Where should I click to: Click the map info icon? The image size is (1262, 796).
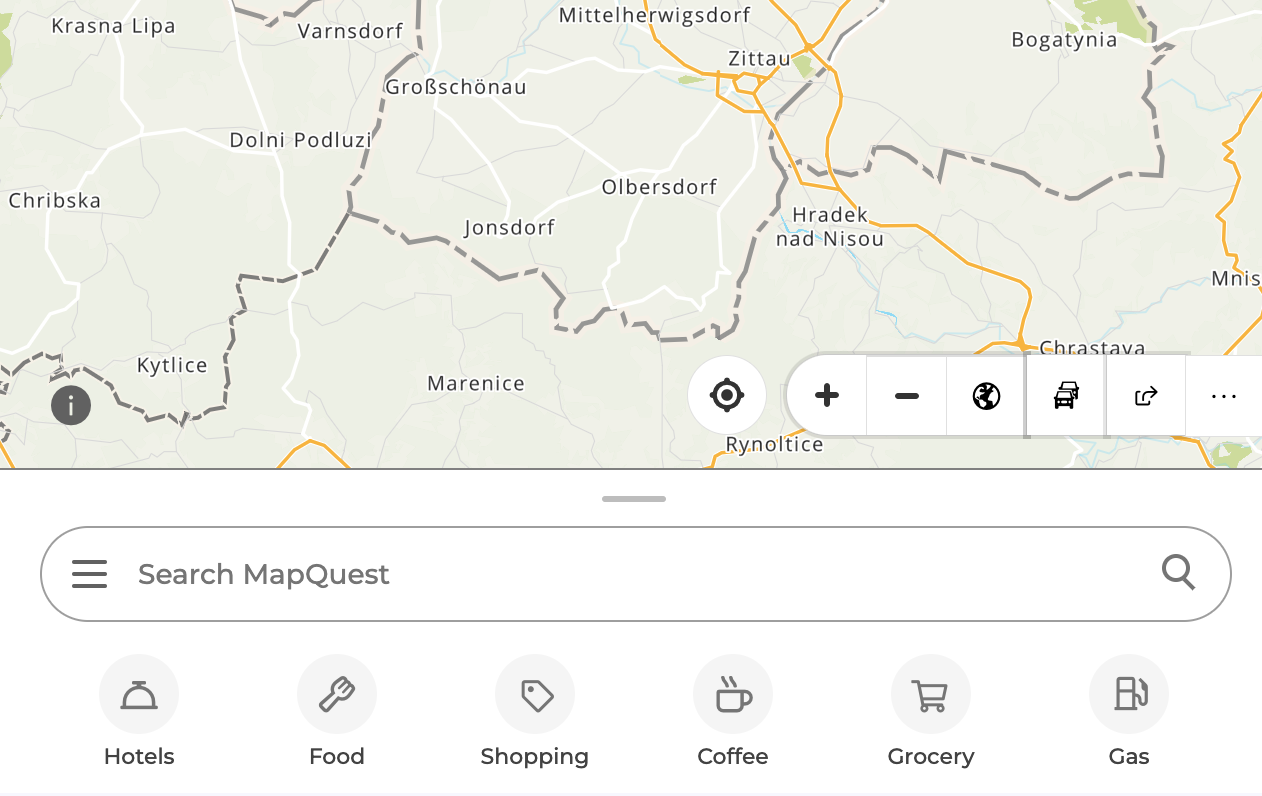(x=71, y=405)
